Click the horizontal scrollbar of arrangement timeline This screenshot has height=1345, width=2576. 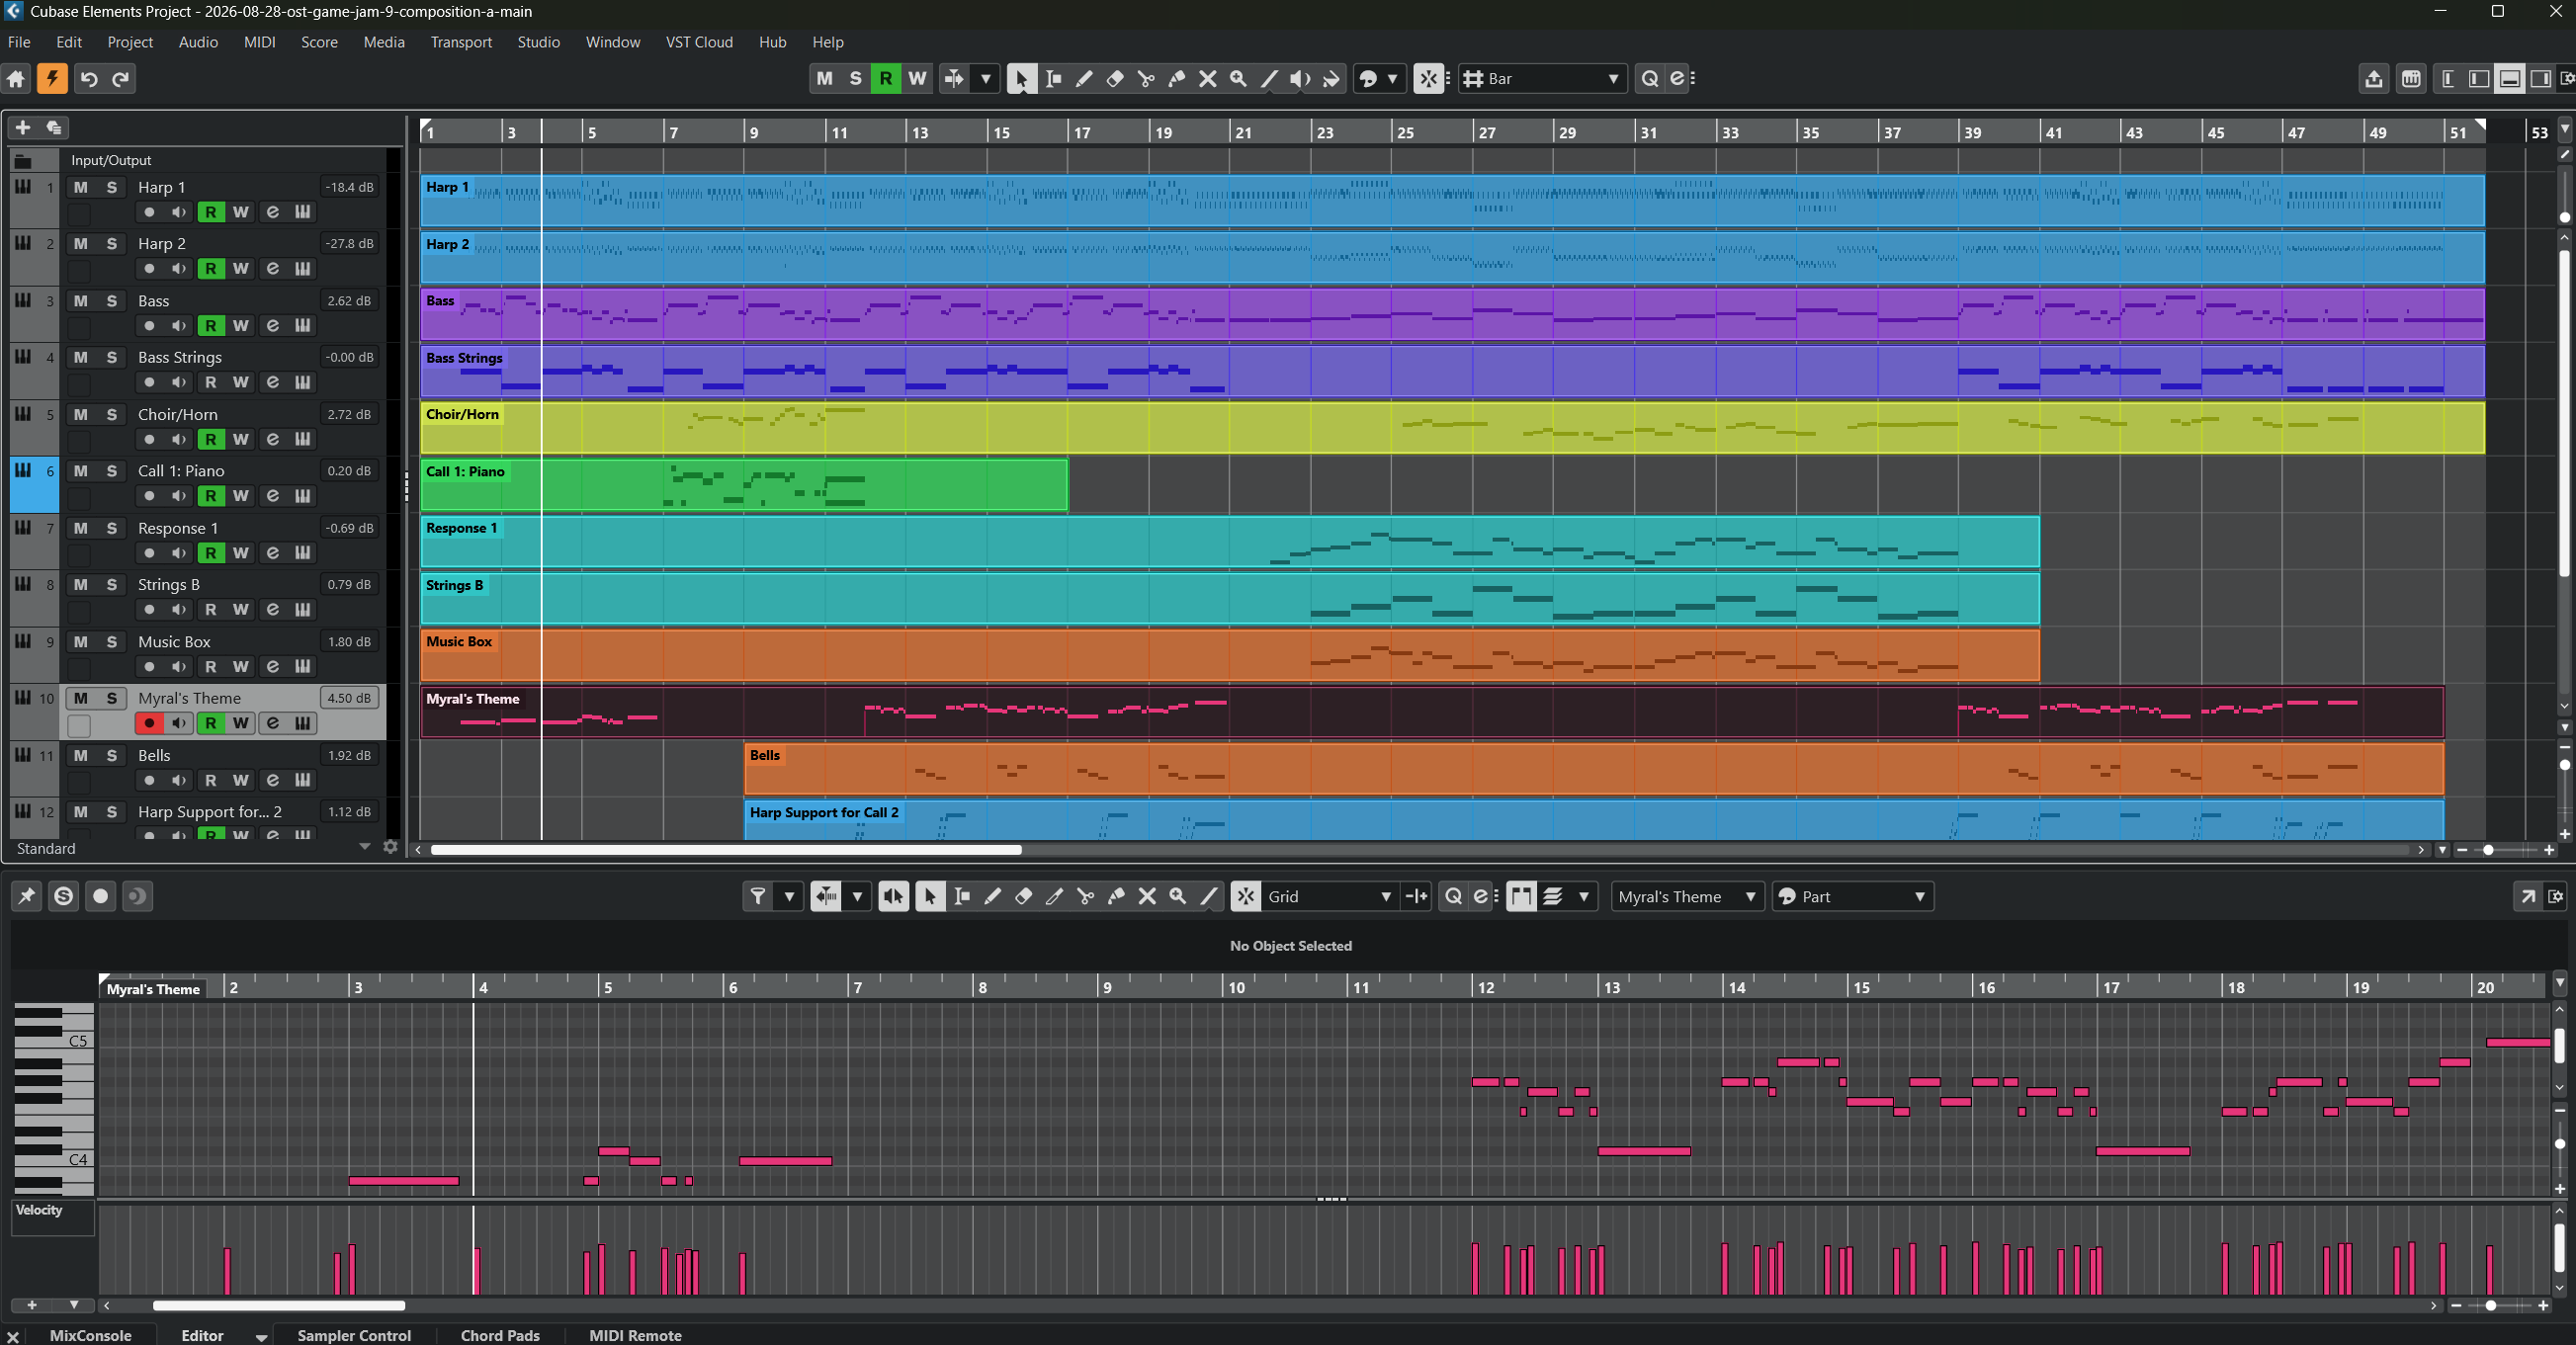(x=726, y=850)
